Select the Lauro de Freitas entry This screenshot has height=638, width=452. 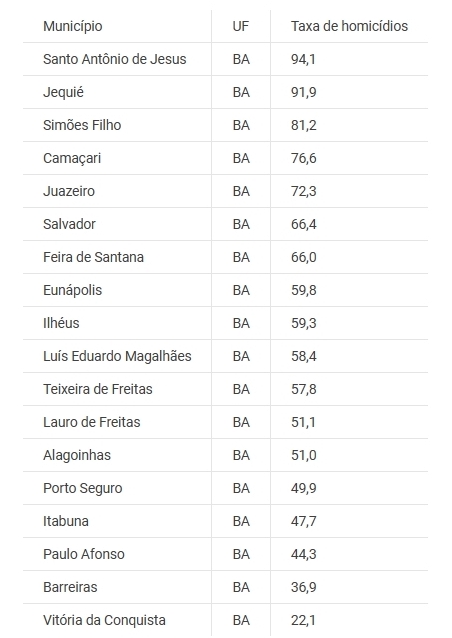point(92,422)
